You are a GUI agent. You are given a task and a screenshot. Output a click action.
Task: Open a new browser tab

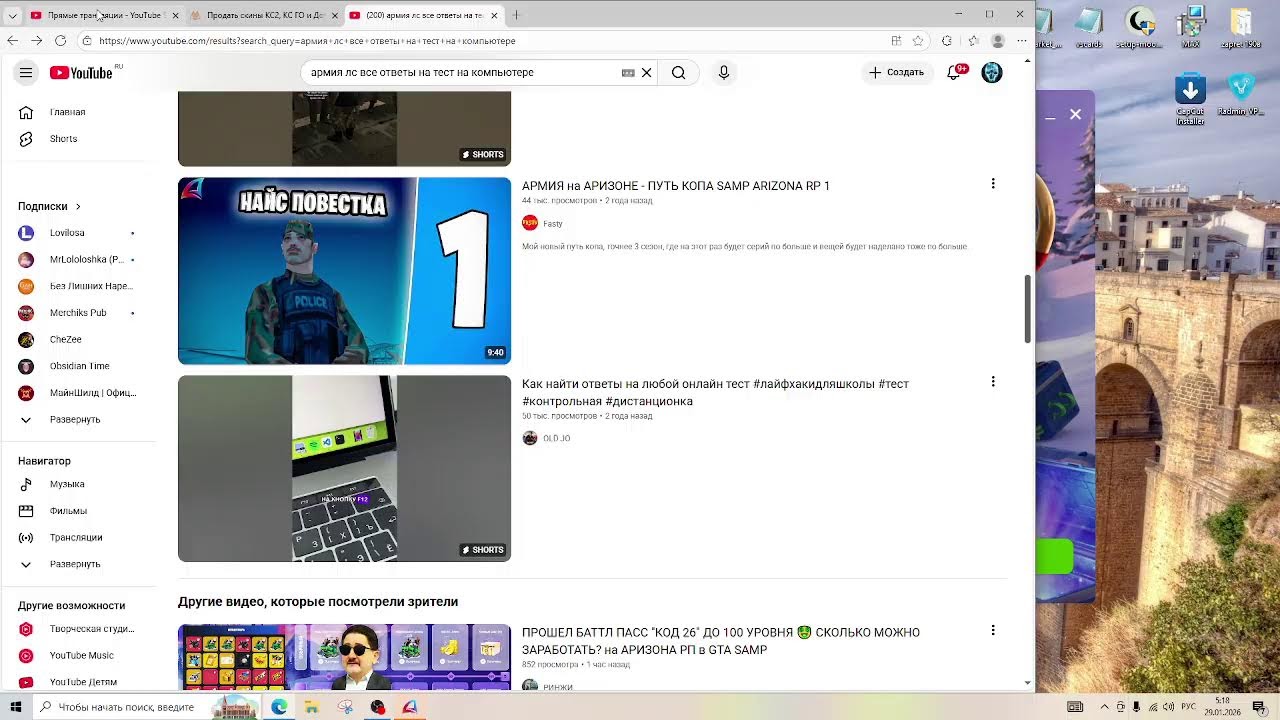(516, 15)
